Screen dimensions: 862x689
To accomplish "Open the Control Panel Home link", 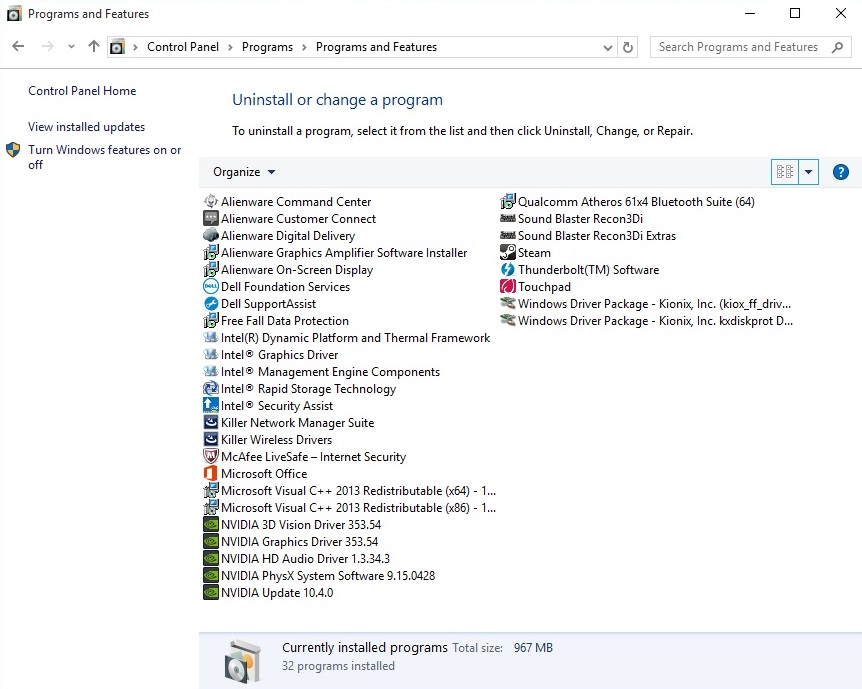I will [82, 91].
